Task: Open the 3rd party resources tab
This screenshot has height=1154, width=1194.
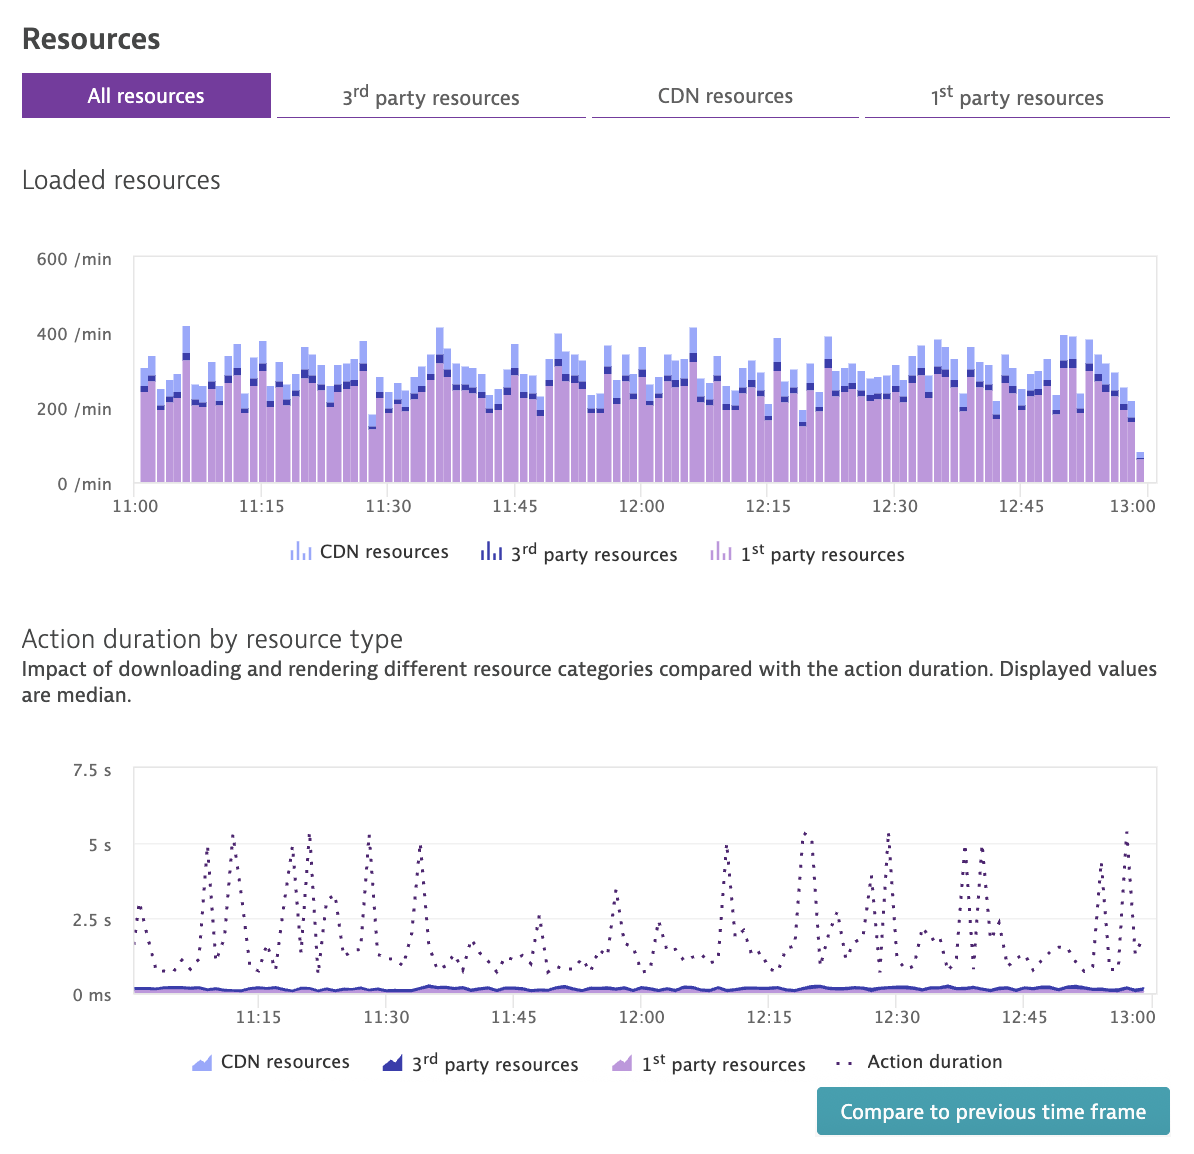Action: pos(431,97)
